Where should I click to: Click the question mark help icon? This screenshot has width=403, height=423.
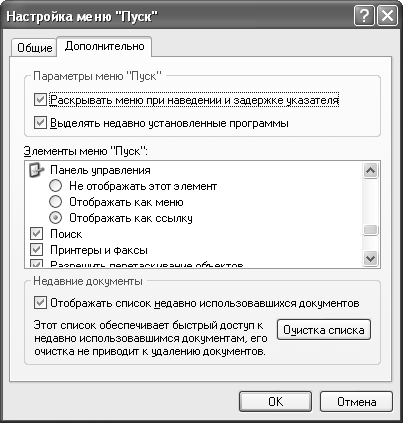364,16
